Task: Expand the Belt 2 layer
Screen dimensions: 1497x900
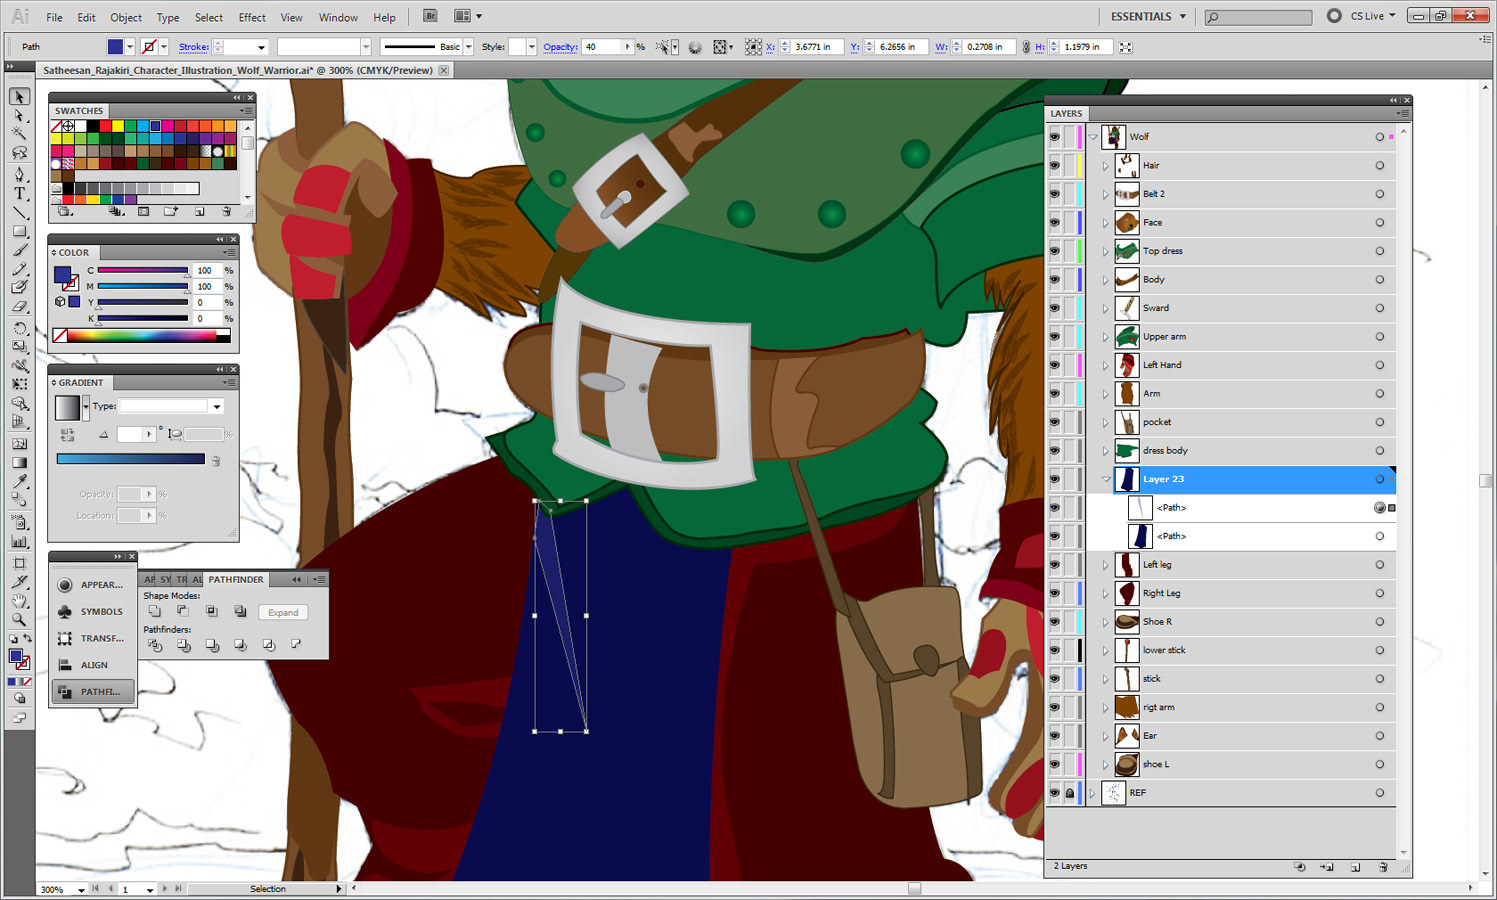Action: (x=1105, y=194)
